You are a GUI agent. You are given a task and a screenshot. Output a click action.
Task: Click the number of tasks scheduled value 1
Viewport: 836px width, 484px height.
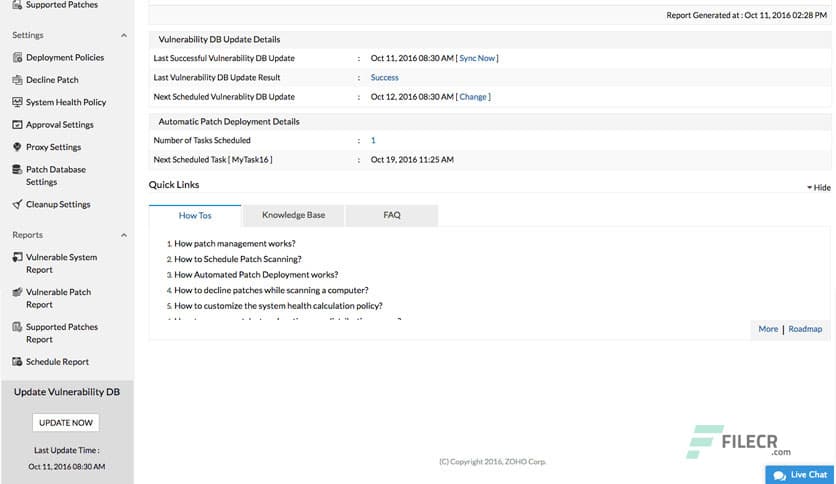coord(373,140)
